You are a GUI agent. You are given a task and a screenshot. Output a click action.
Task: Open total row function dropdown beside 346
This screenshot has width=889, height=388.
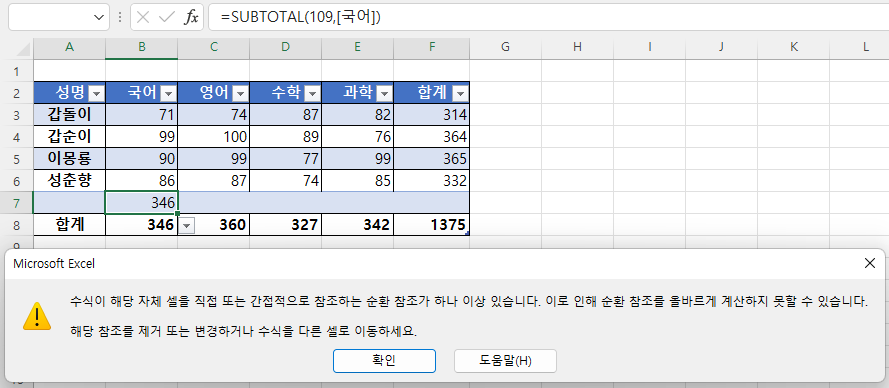(187, 226)
